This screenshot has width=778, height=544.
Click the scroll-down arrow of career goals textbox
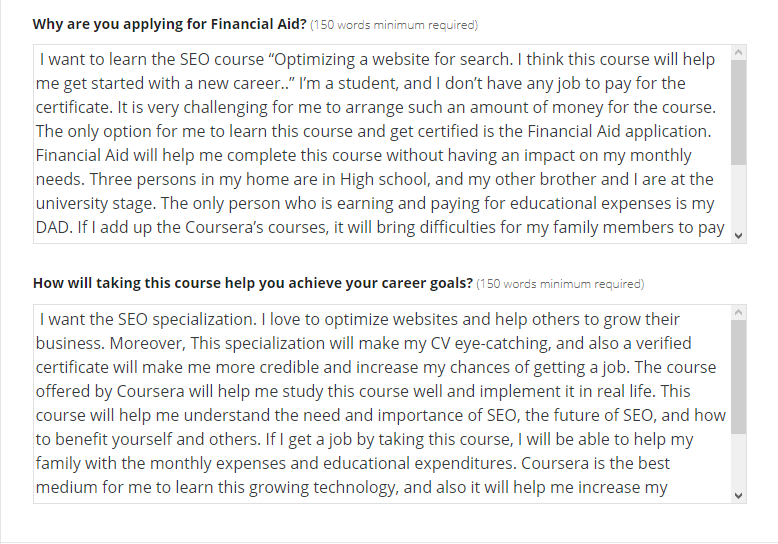pos(738,495)
